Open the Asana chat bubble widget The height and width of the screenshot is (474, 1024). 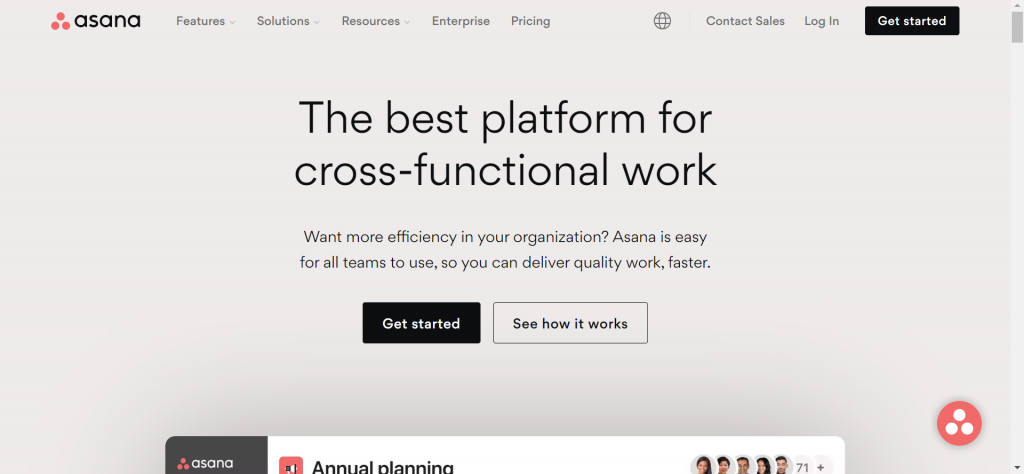pos(959,423)
